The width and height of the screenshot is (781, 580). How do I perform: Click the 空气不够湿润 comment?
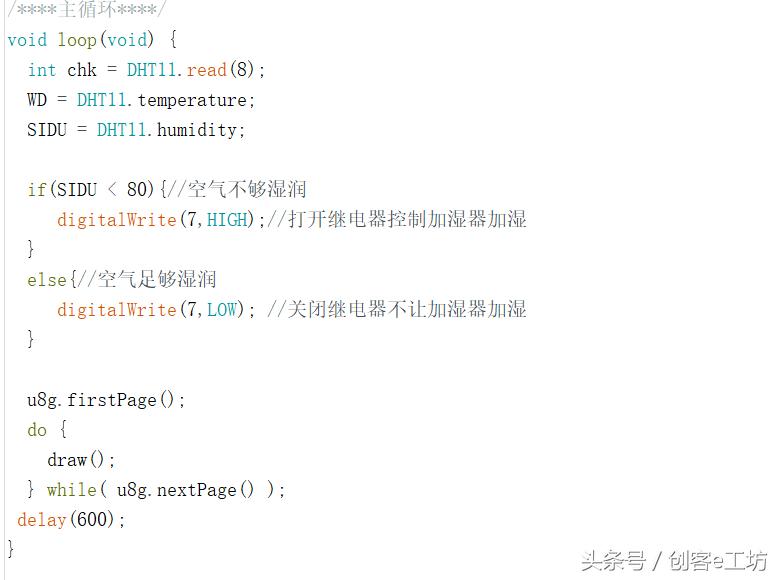coord(246,190)
